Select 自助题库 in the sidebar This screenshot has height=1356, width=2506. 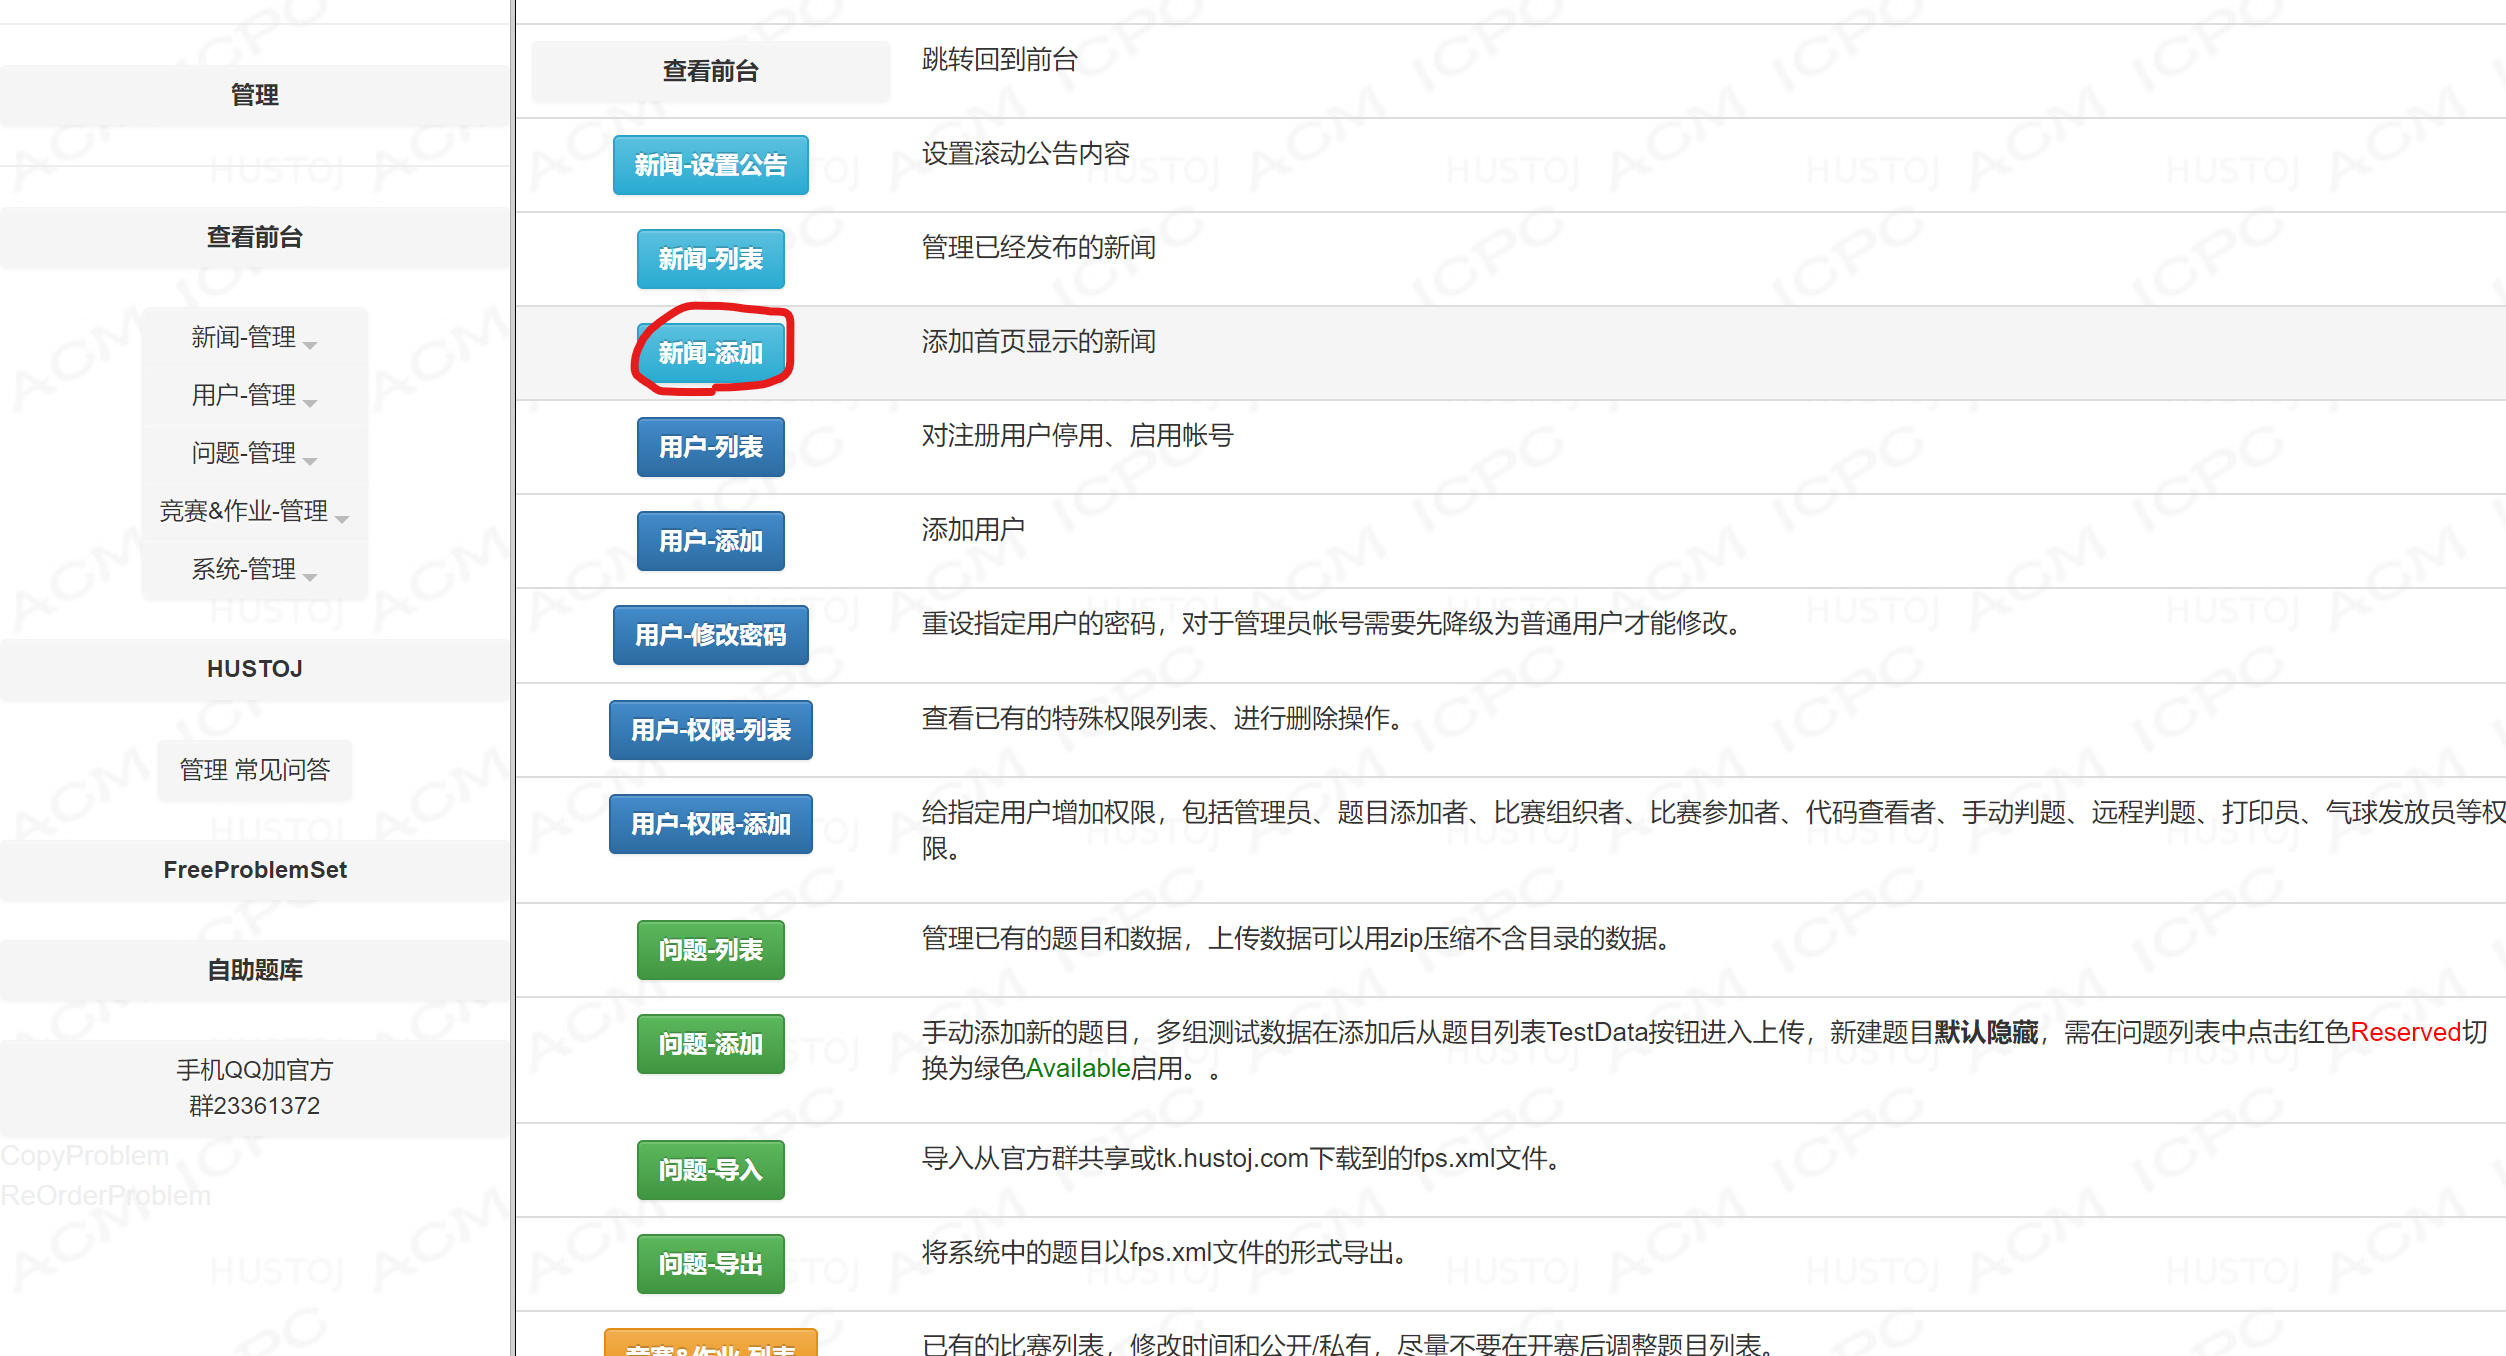point(255,970)
